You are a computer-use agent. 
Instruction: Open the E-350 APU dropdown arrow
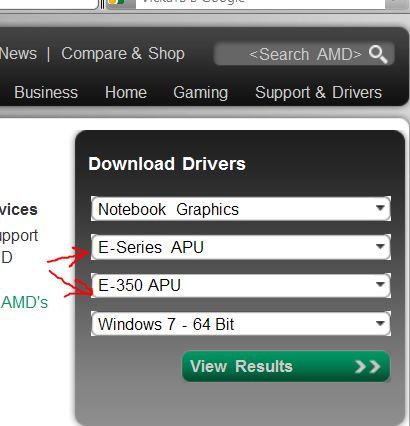pos(380,284)
